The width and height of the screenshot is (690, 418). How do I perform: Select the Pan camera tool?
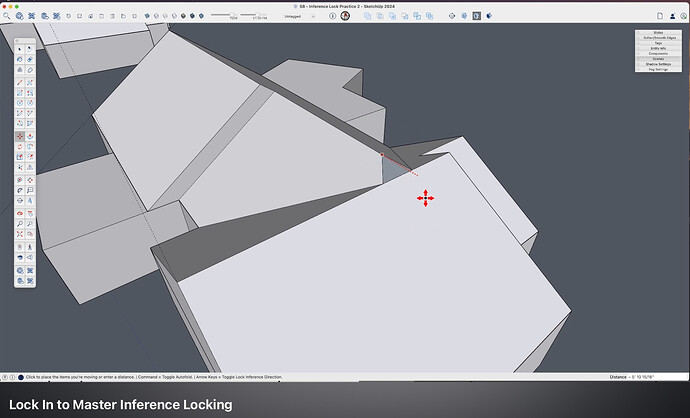tap(30, 213)
